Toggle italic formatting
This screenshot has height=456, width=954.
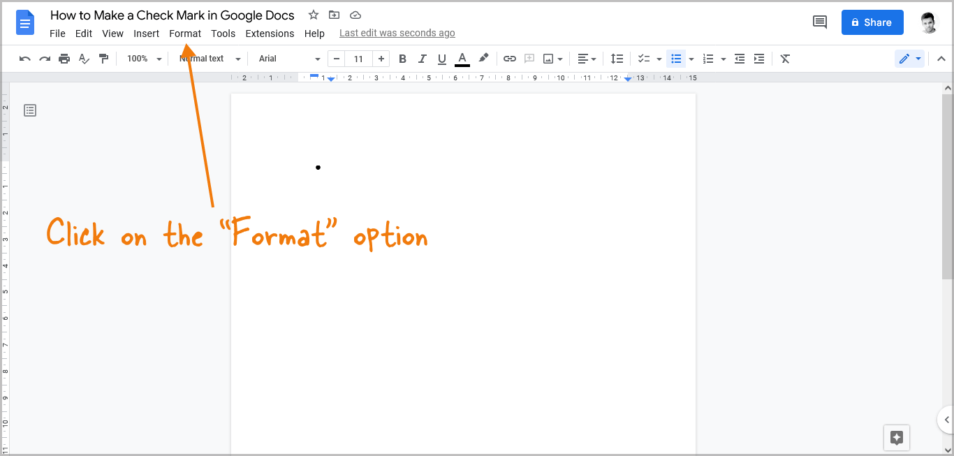[422, 59]
